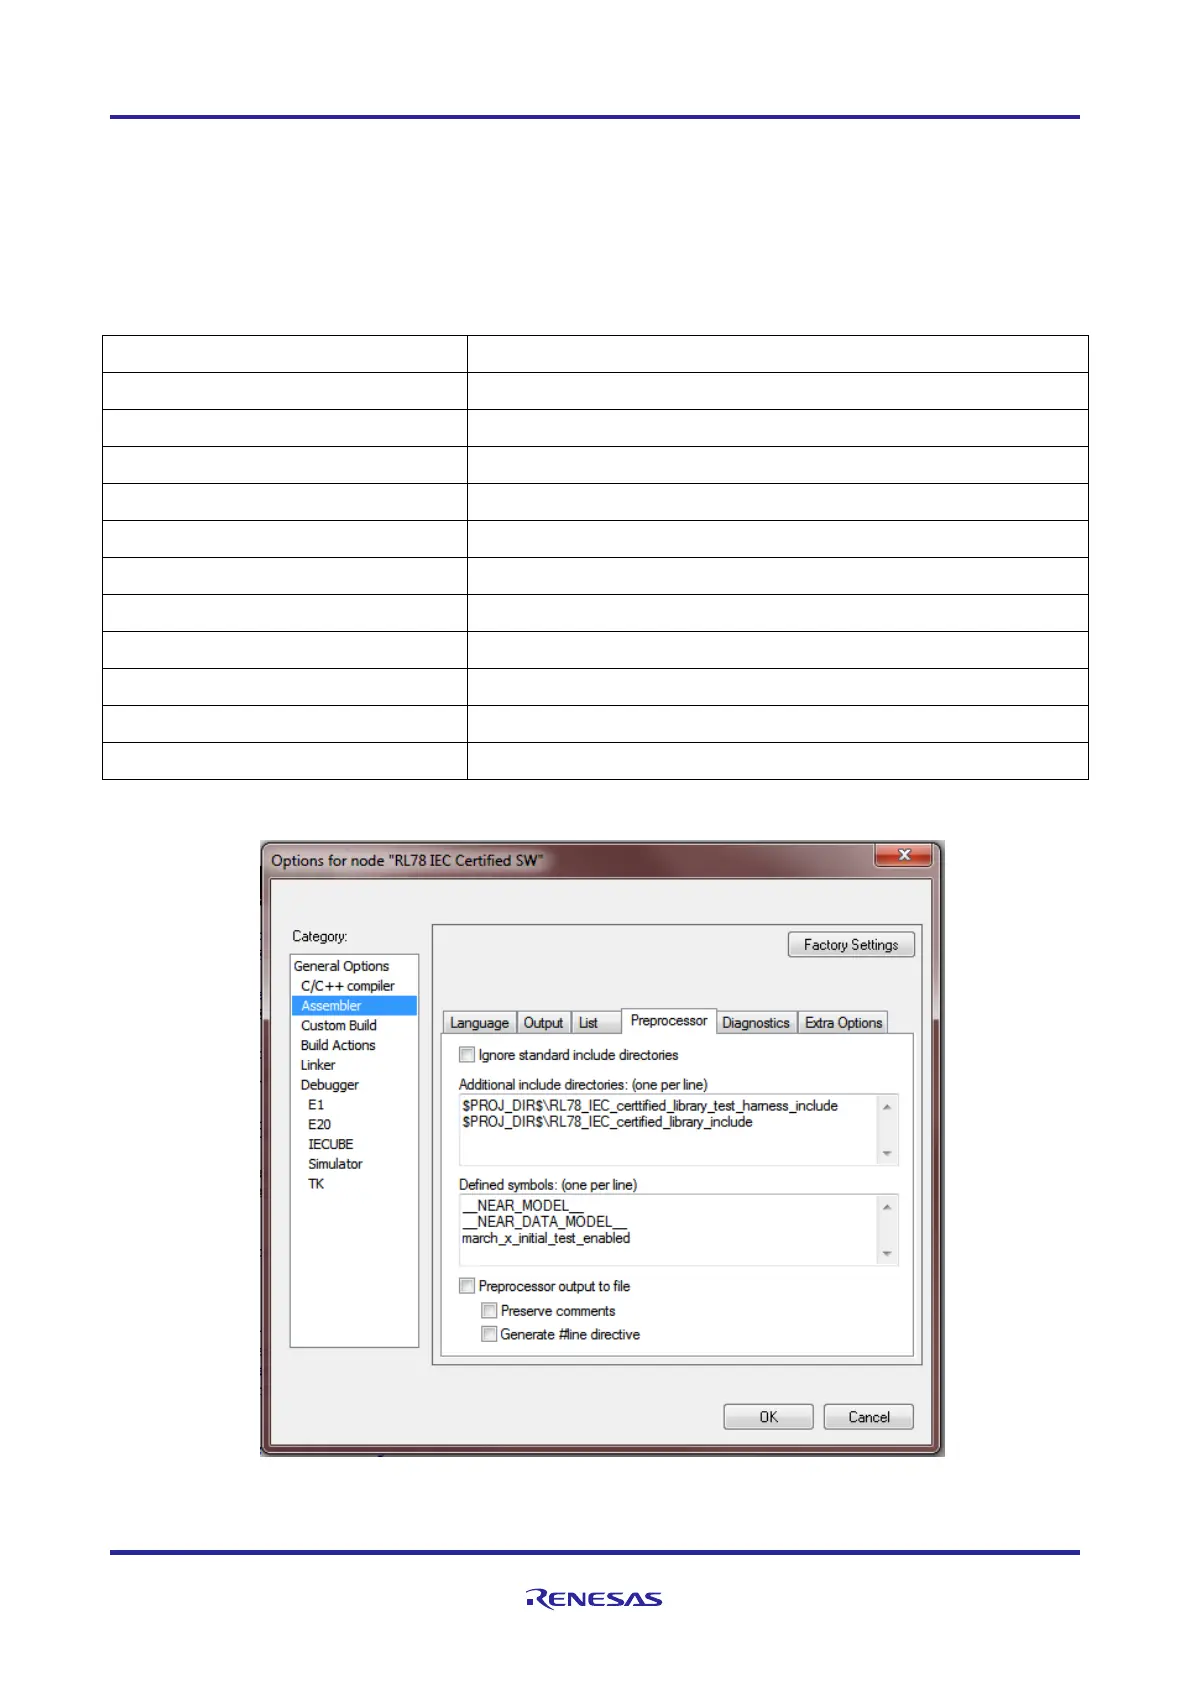Screen dimensions: 1190x1684
Task: Click the certified_library_include directory line
Action: point(607,1122)
